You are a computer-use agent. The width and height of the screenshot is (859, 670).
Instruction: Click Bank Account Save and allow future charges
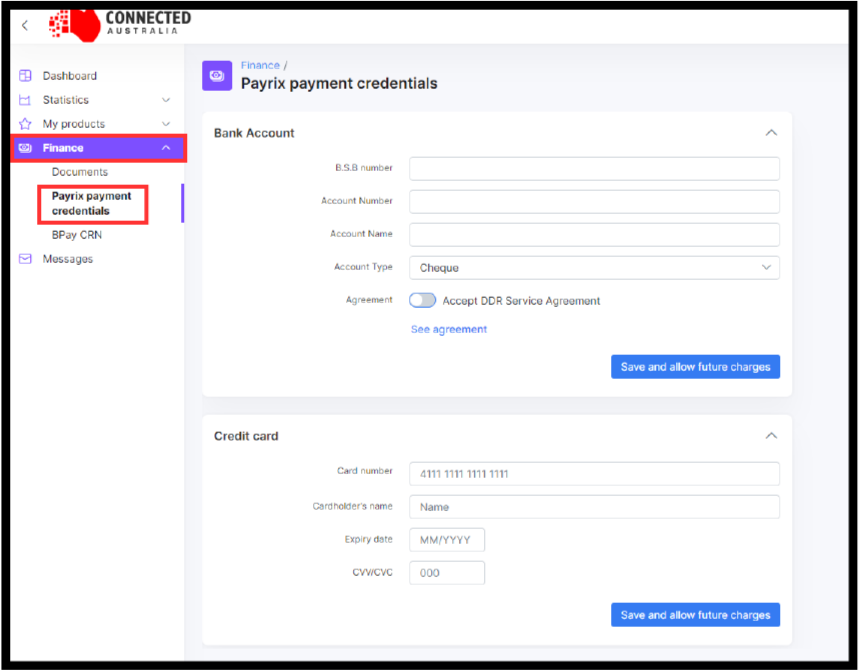click(x=695, y=367)
